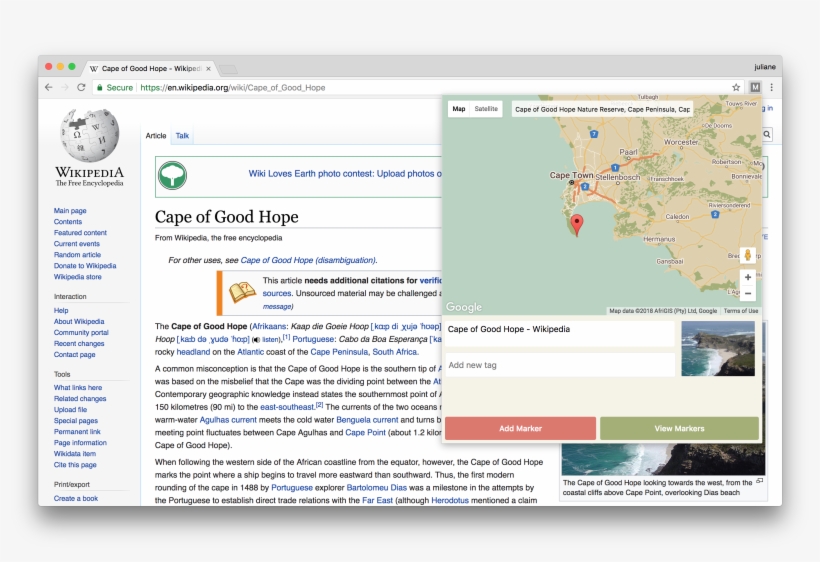This screenshot has height=562, width=820.
Task: Open the Herodotus link
Action: tap(450, 500)
